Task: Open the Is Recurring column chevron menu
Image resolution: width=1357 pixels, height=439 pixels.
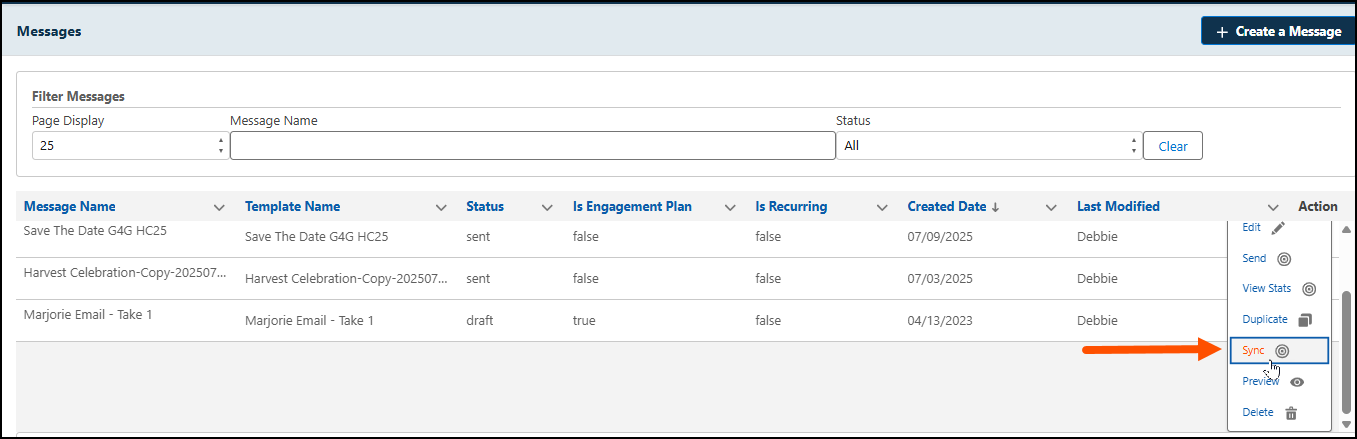Action: point(882,208)
